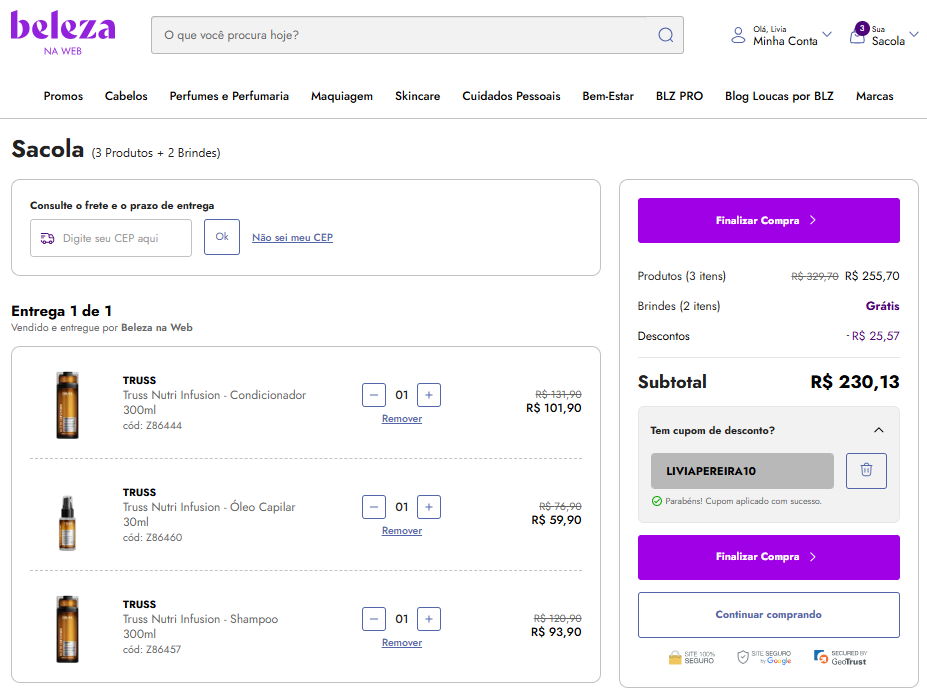The width and height of the screenshot is (927, 694).
Task: Remove Truss Shampoo from the bag
Action: 402,643
